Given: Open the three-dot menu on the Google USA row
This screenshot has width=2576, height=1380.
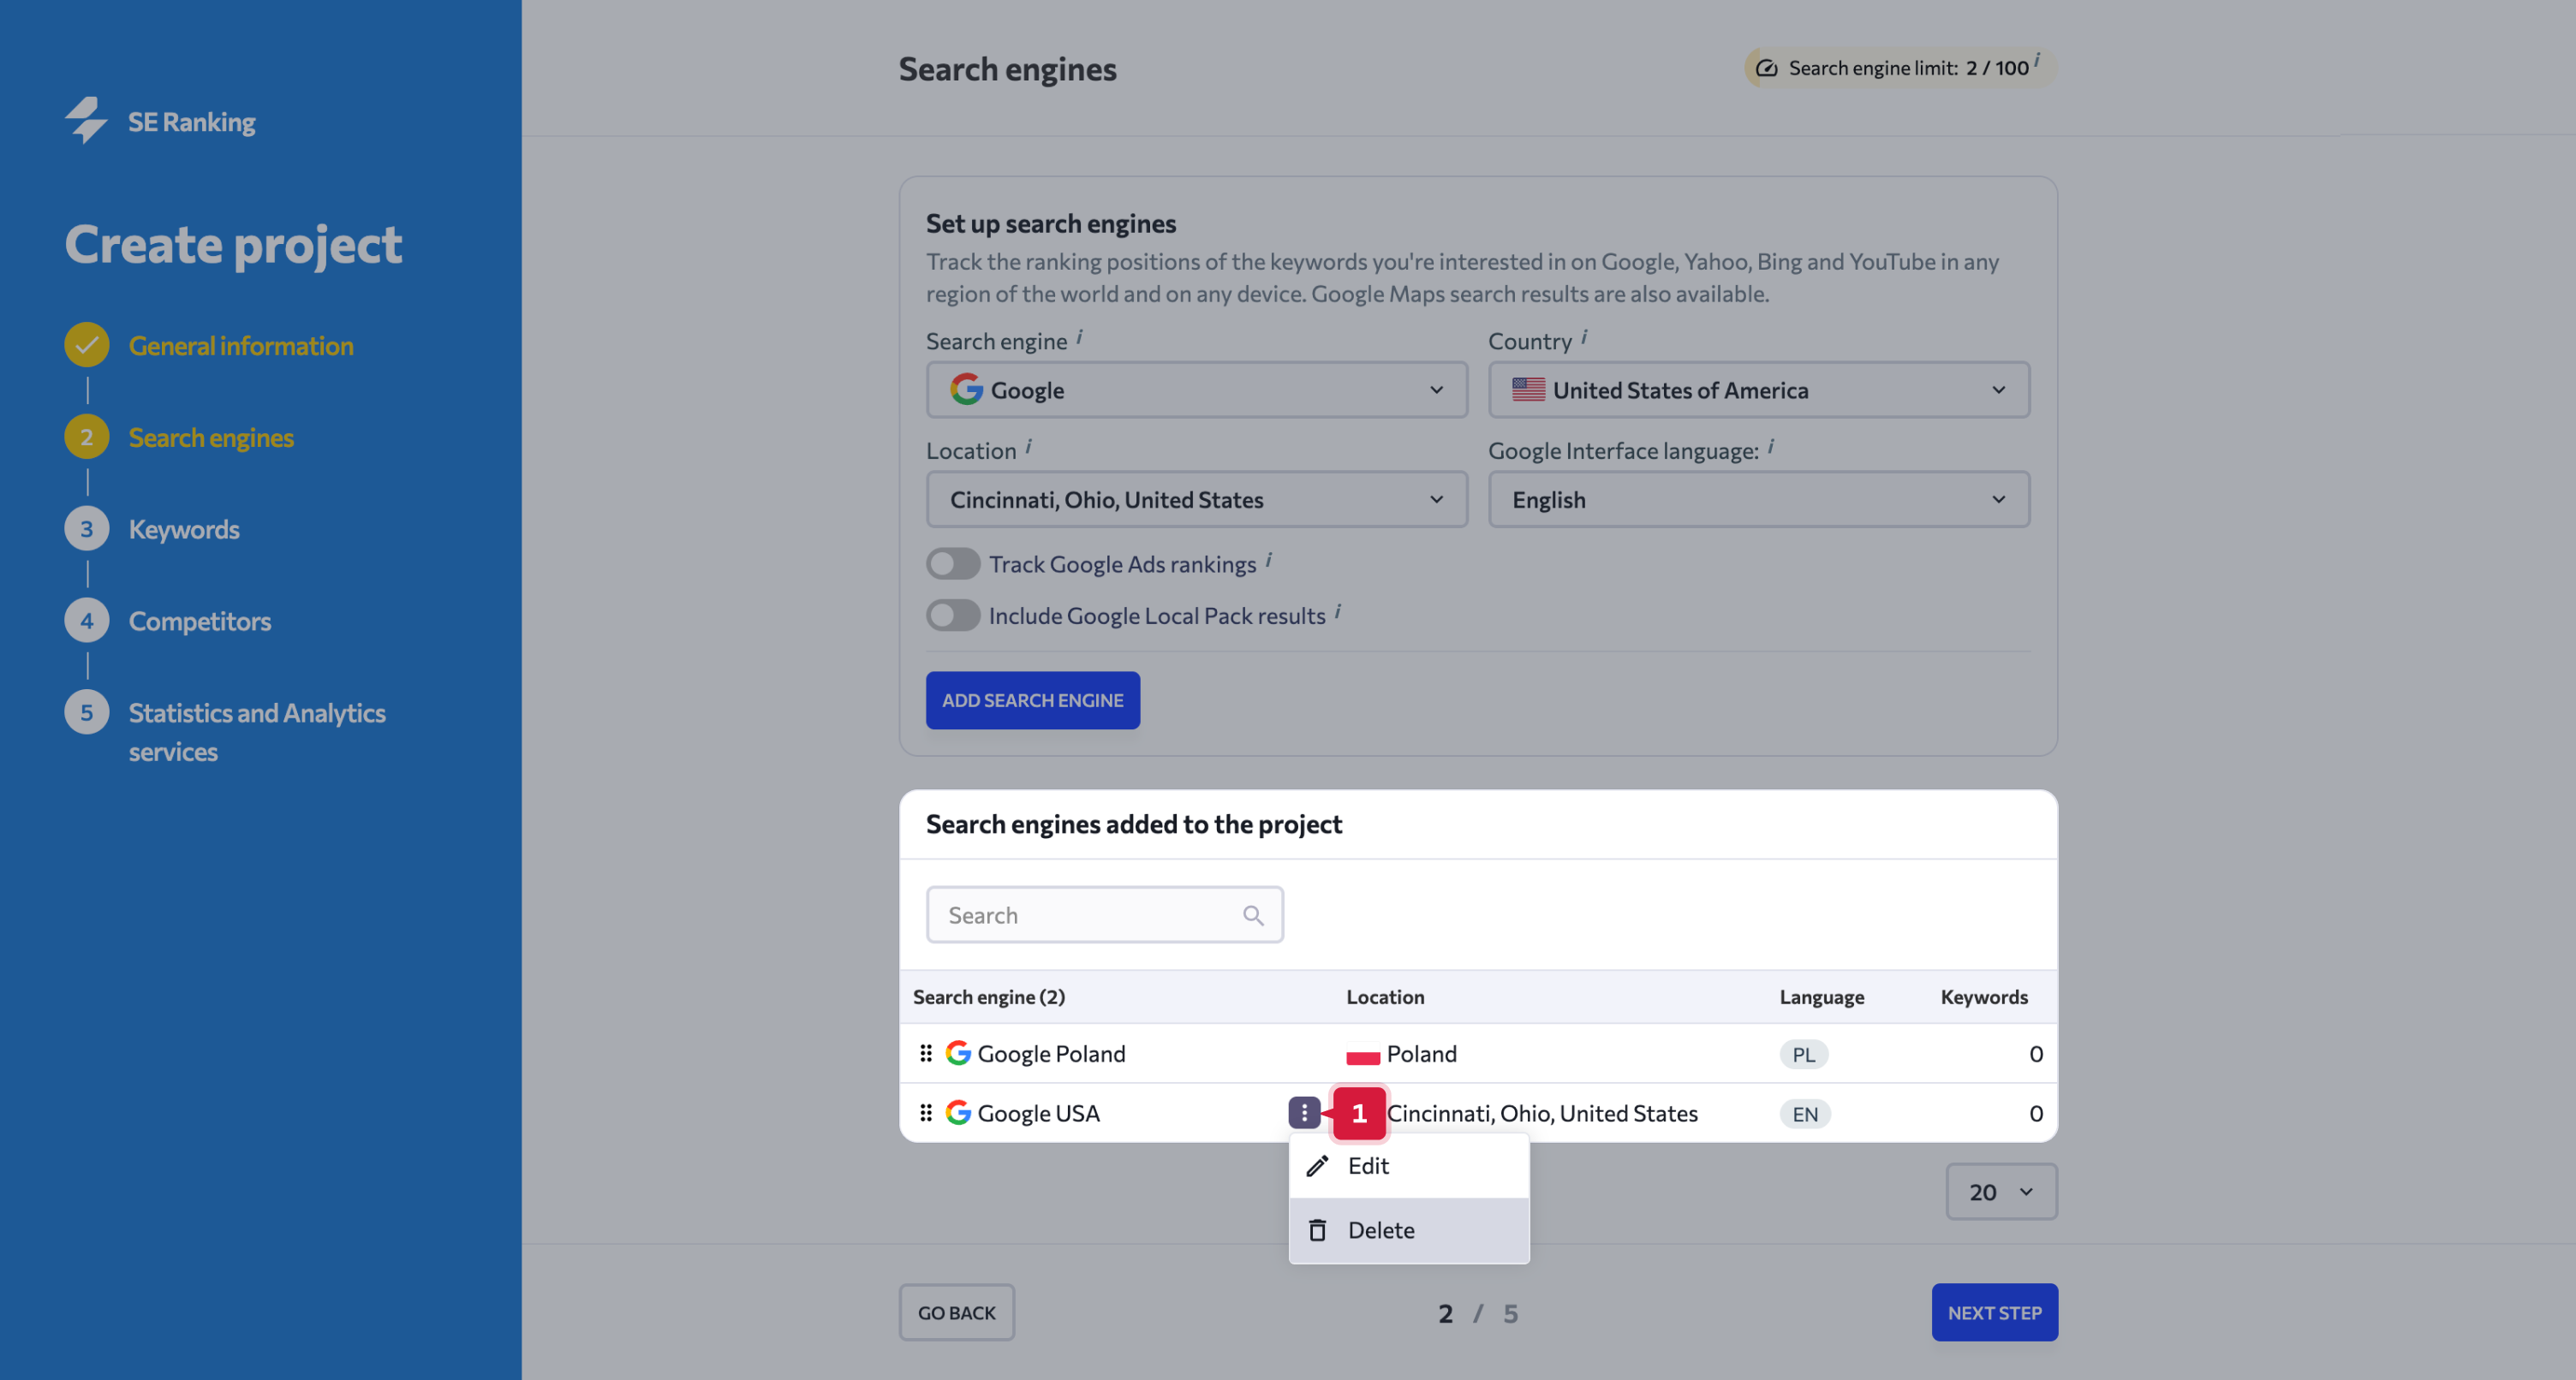Looking at the screenshot, I should (x=1304, y=1113).
